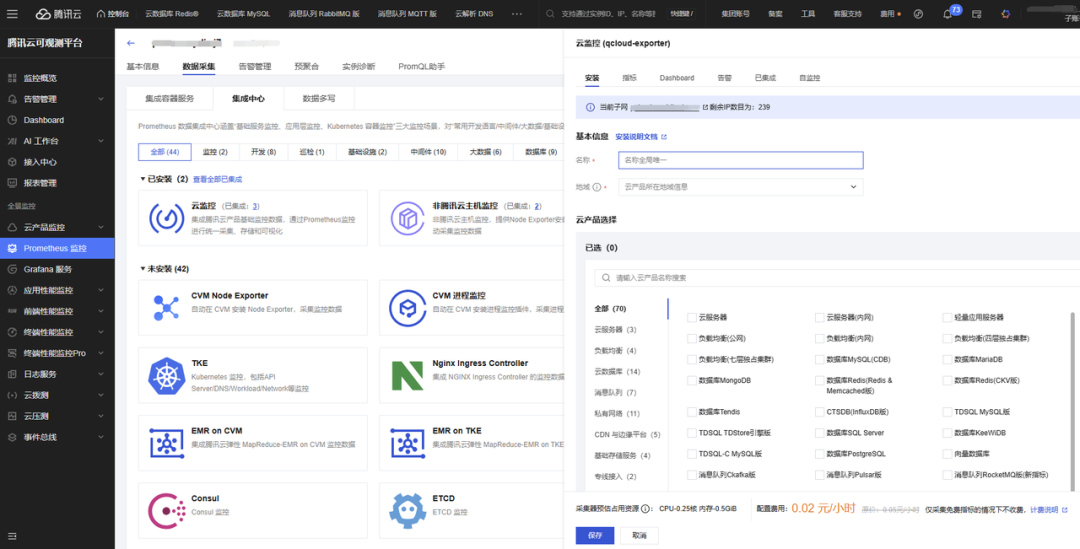Click the 取消 button
The width and height of the screenshot is (1080, 549).
coord(639,535)
